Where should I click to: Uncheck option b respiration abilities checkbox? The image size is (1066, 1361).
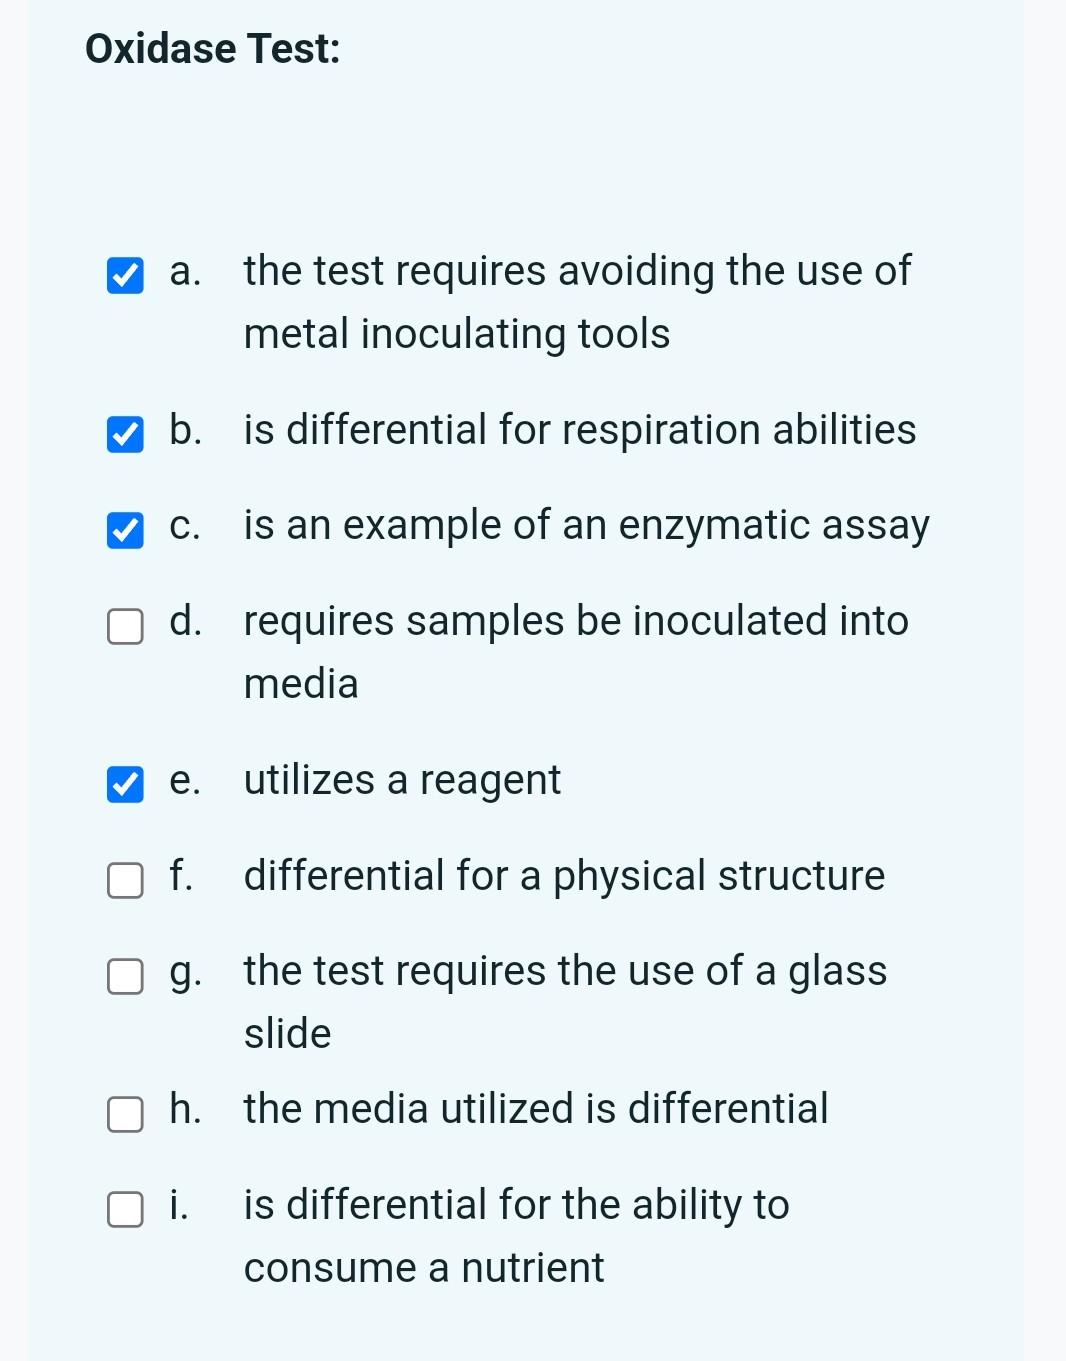pos(125,434)
